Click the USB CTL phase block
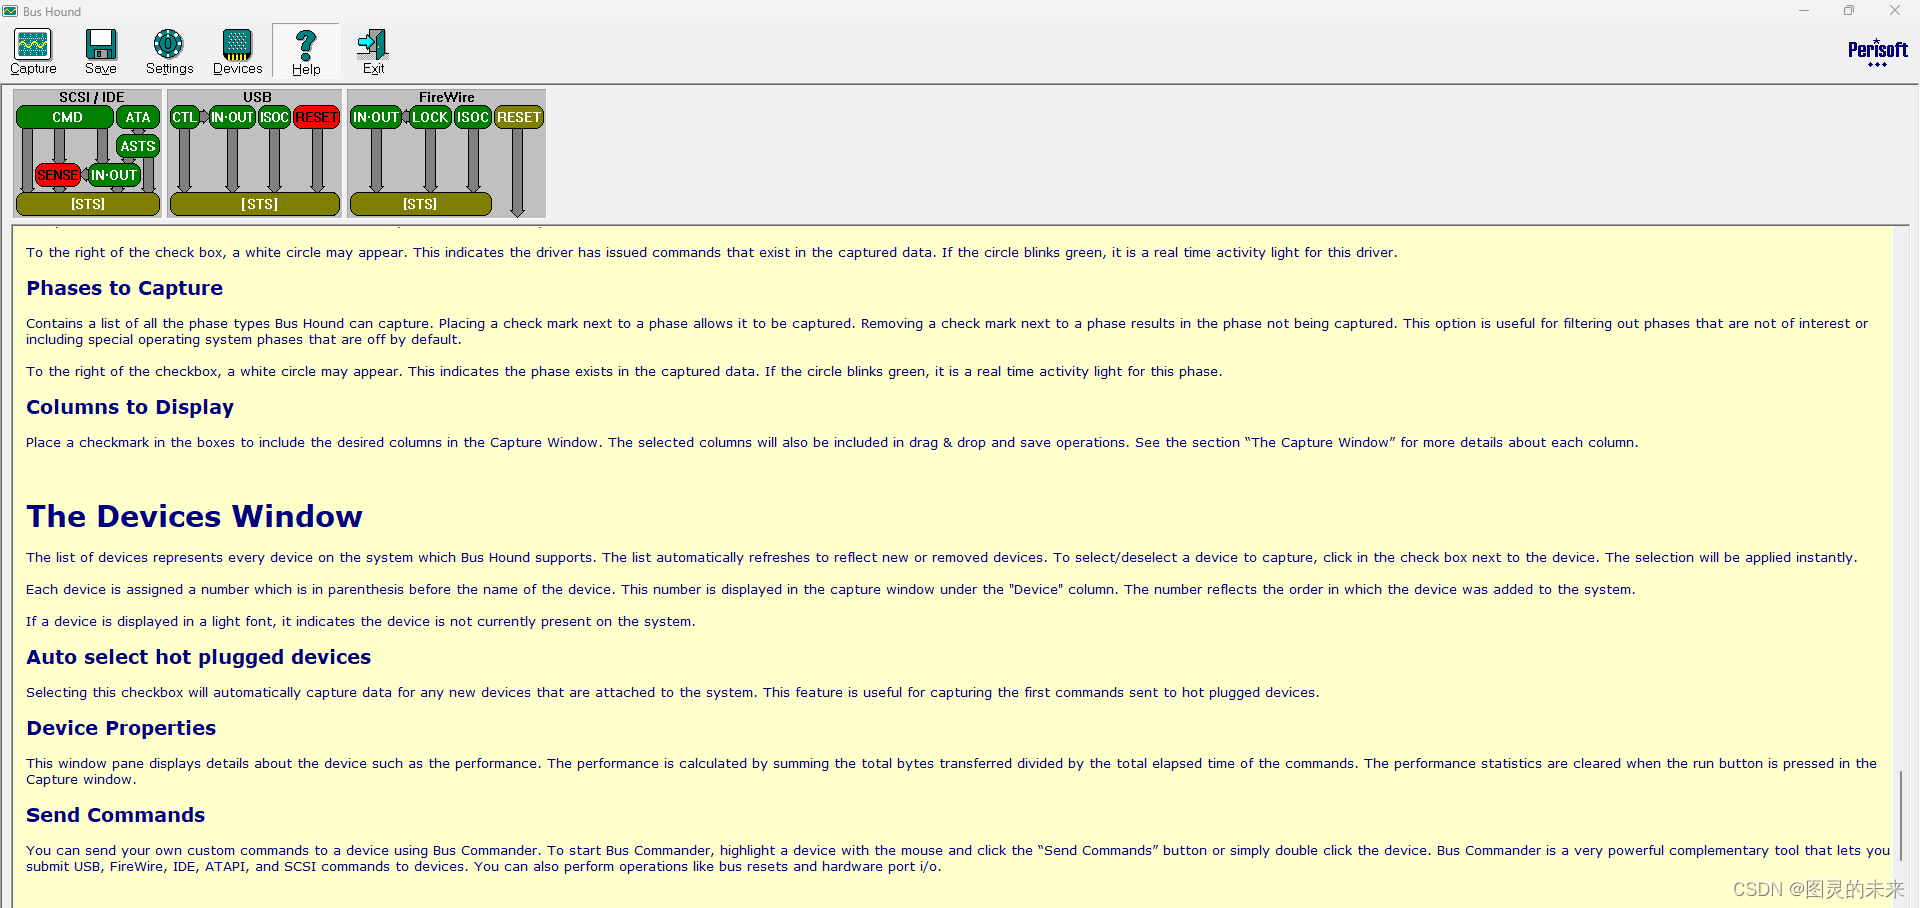1920x908 pixels. 184,117
